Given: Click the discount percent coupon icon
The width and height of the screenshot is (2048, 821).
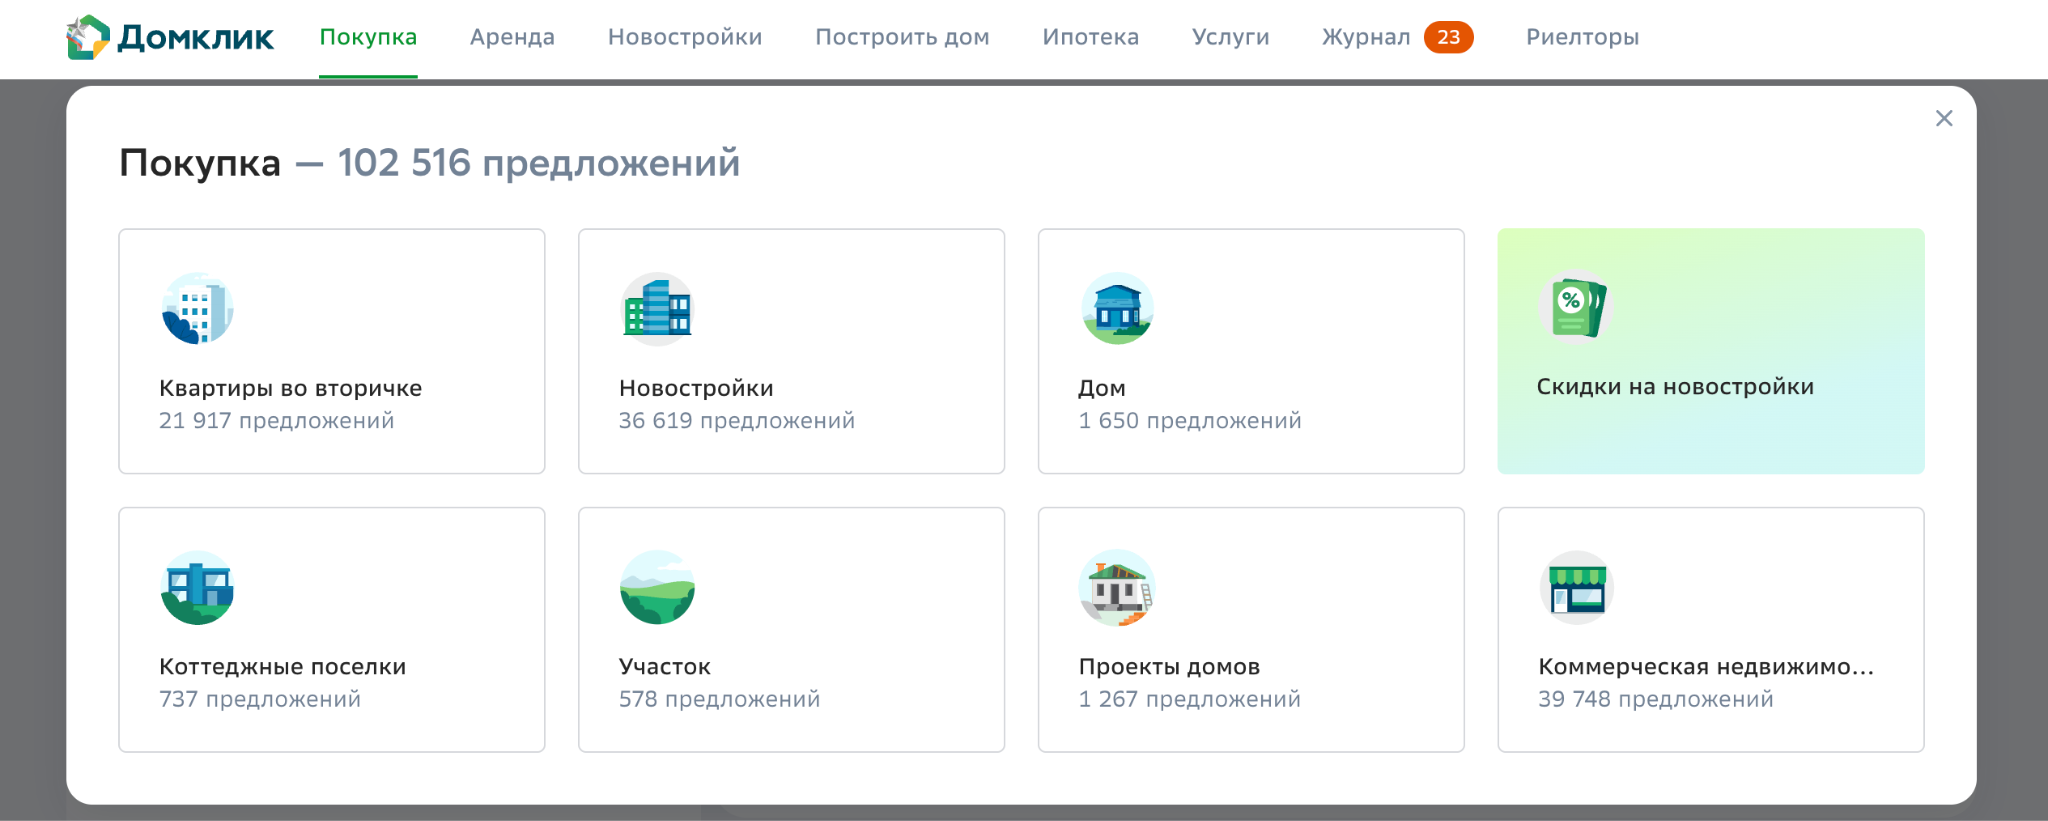Looking at the screenshot, I should [1575, 308].
